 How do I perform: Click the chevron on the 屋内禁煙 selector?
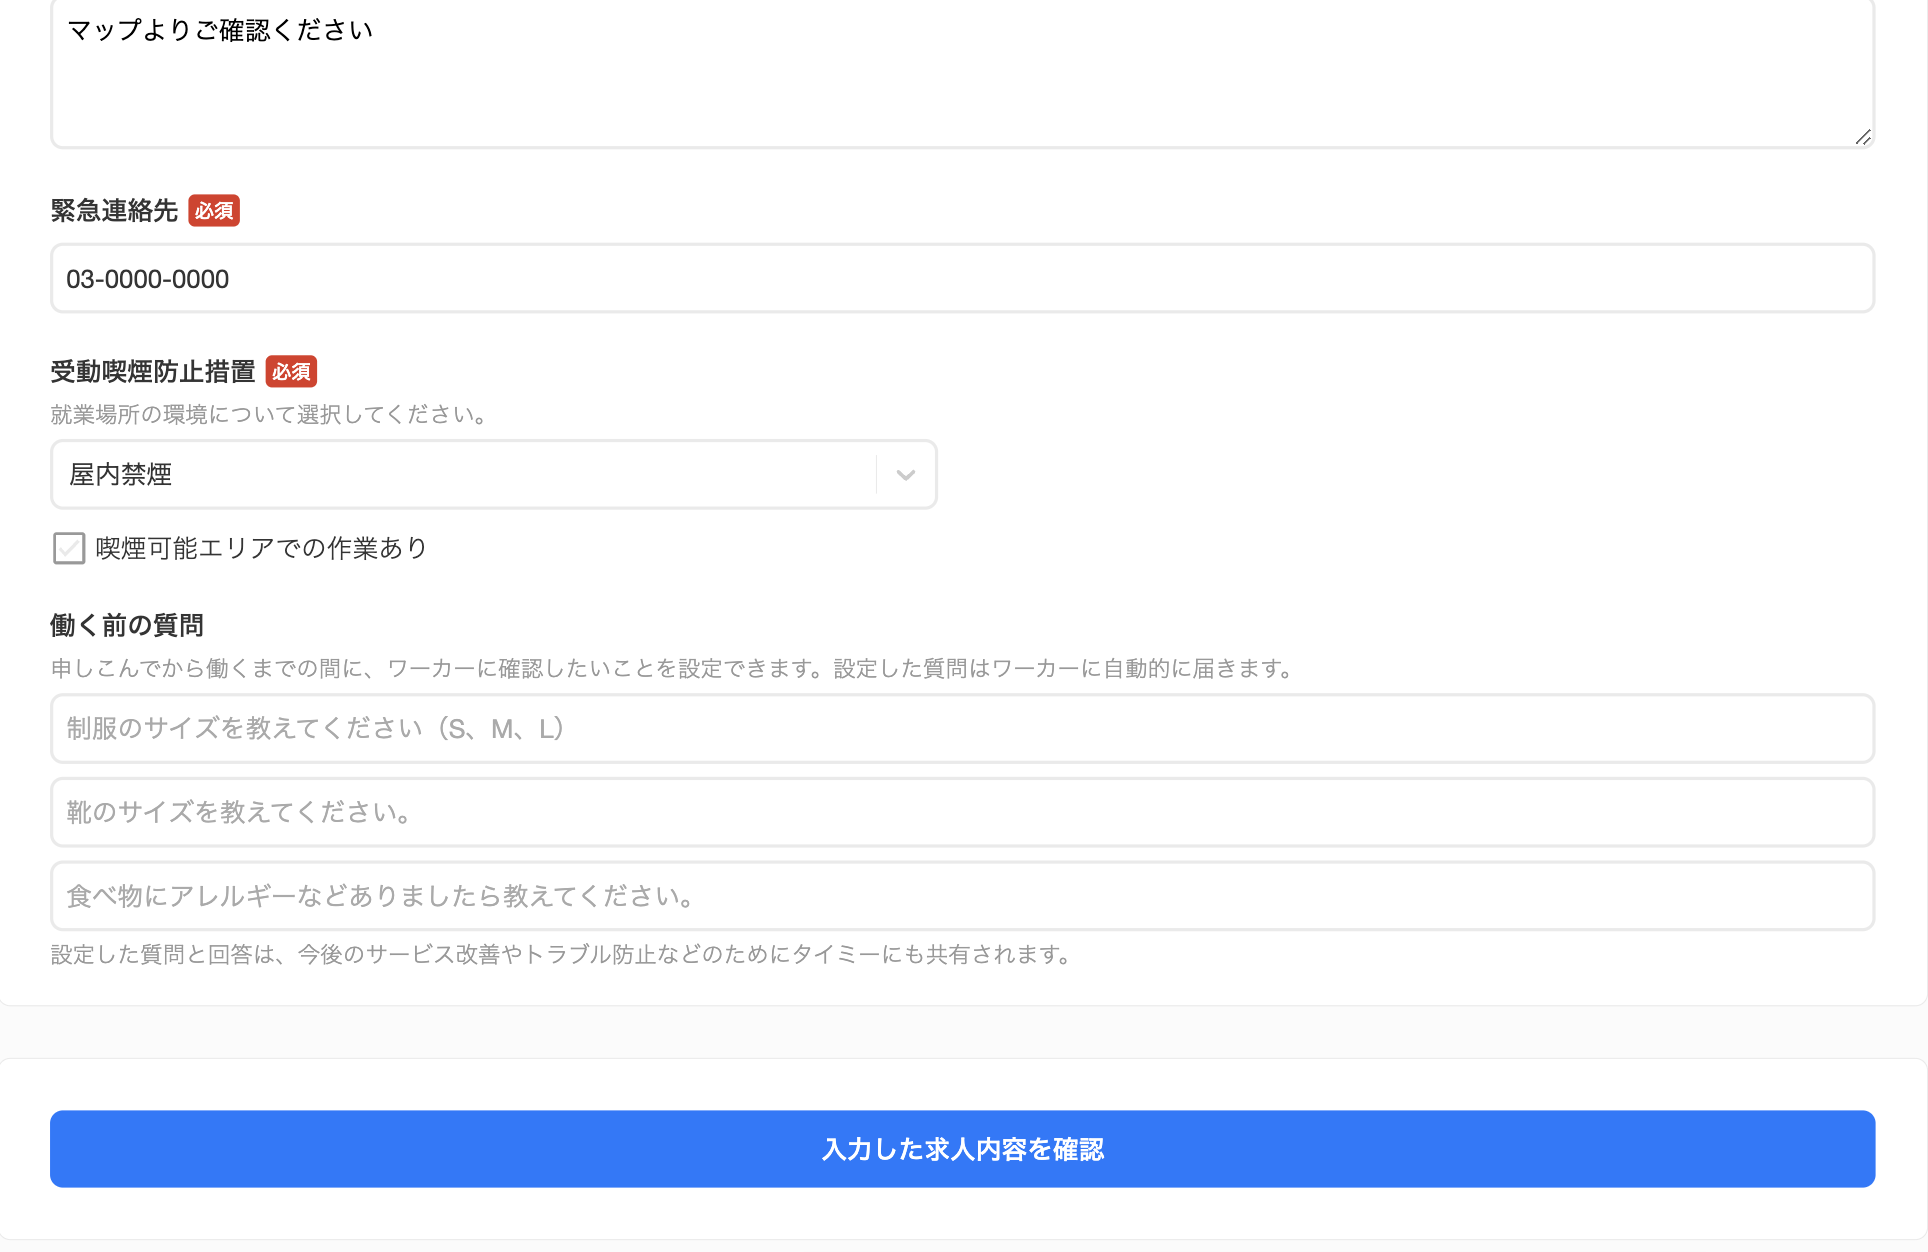(x=905, y=474)
